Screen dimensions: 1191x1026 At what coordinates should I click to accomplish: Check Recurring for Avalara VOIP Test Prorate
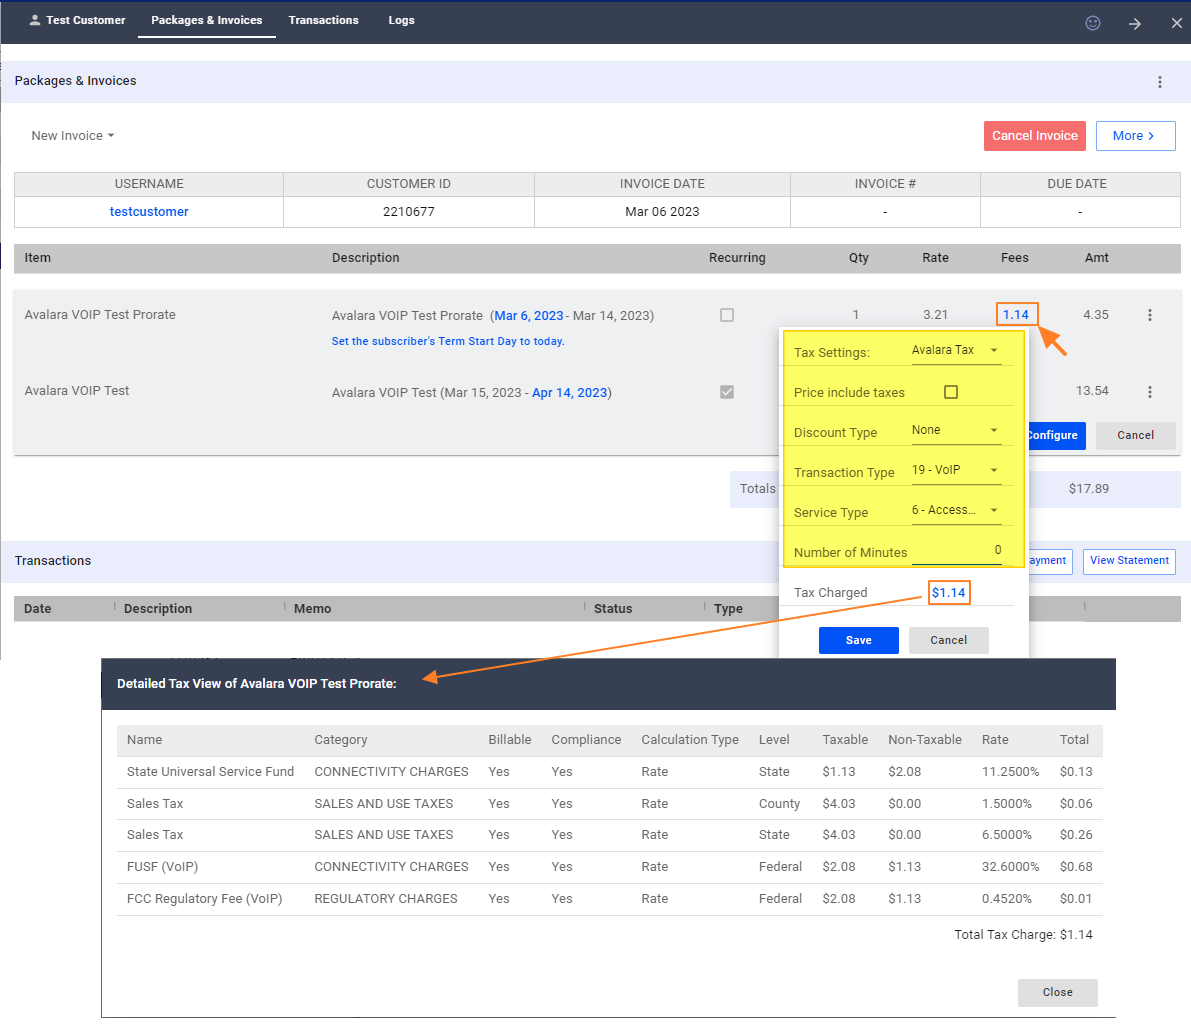(x=727, y=314)
